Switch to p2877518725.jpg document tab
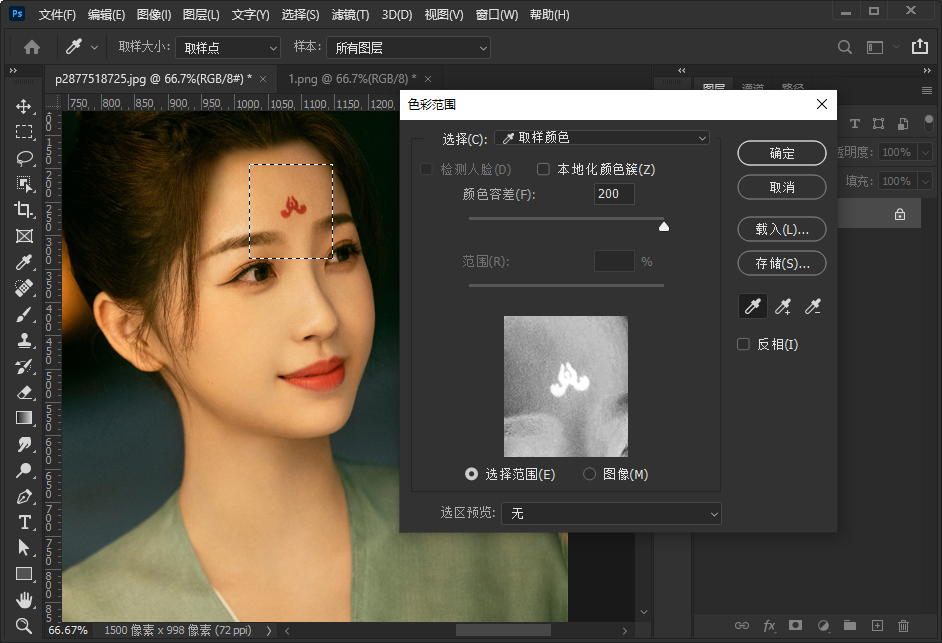This screenshot has height=643, width=942. 153,79
